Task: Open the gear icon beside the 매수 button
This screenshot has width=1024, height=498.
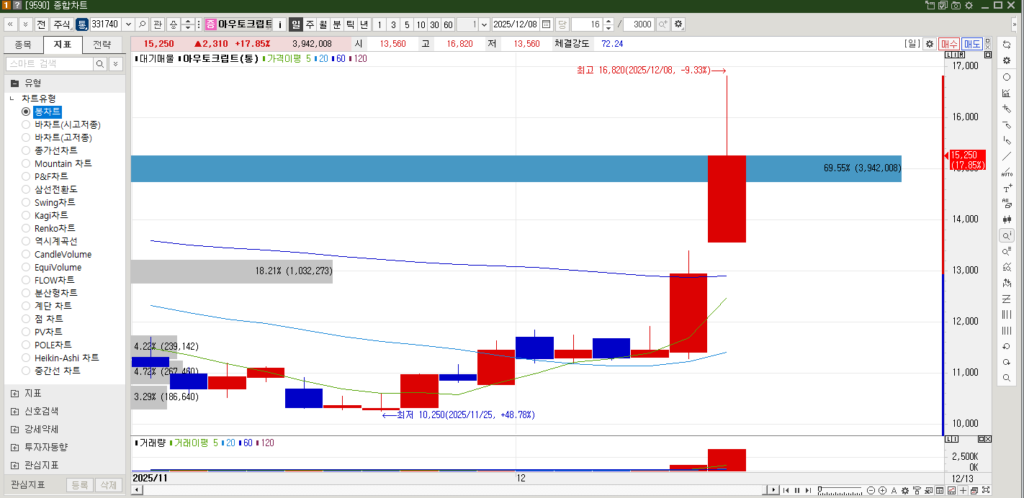Action: 929,44
